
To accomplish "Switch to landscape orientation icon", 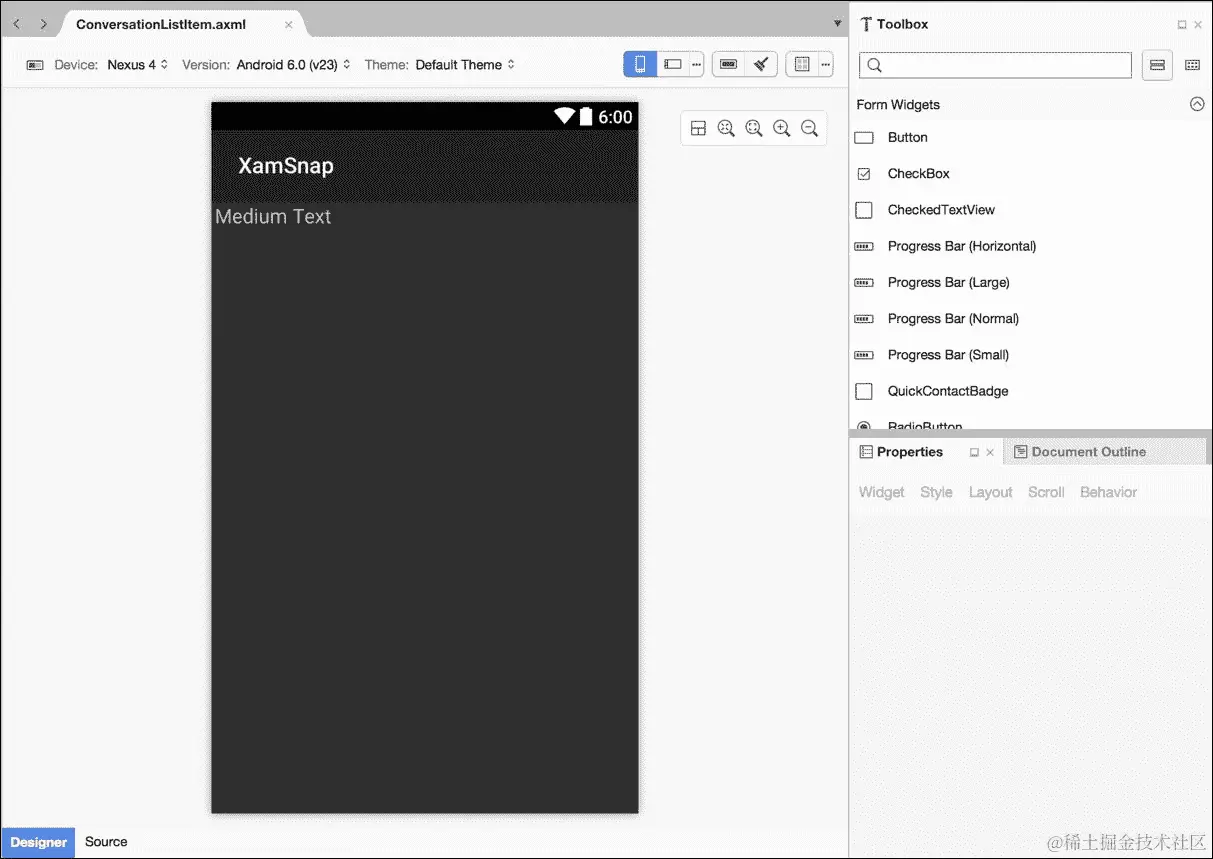I will pyautogui.click(x=672, y=64).
